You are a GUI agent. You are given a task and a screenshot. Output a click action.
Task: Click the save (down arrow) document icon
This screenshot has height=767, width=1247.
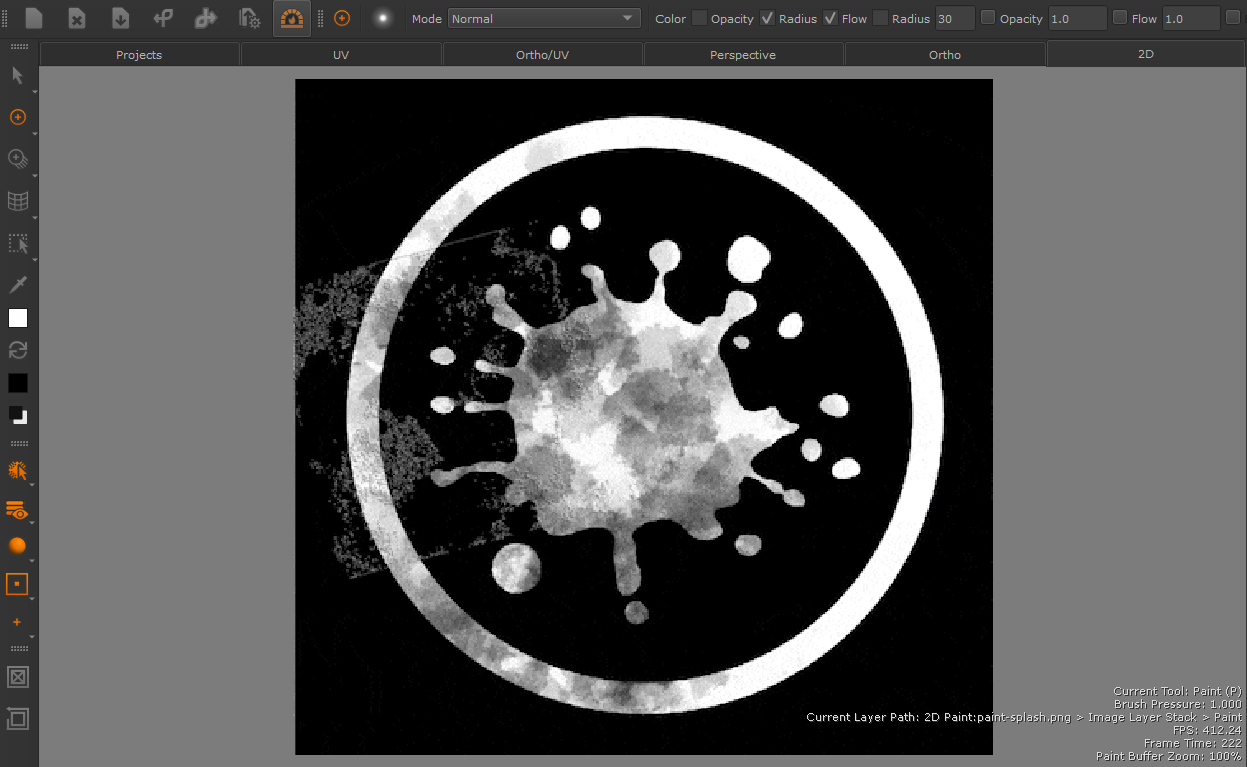tap(120, 18)
